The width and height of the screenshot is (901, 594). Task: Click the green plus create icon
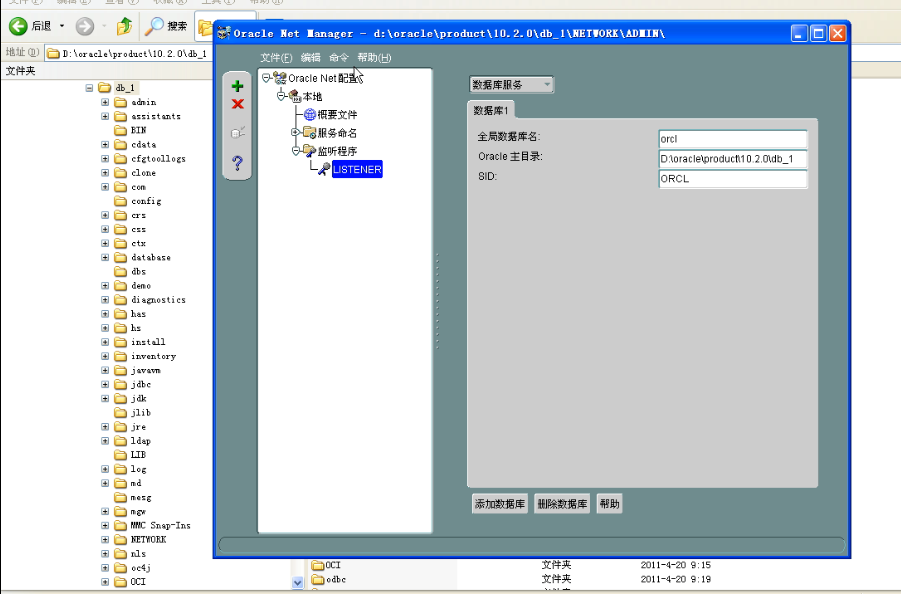237,86
